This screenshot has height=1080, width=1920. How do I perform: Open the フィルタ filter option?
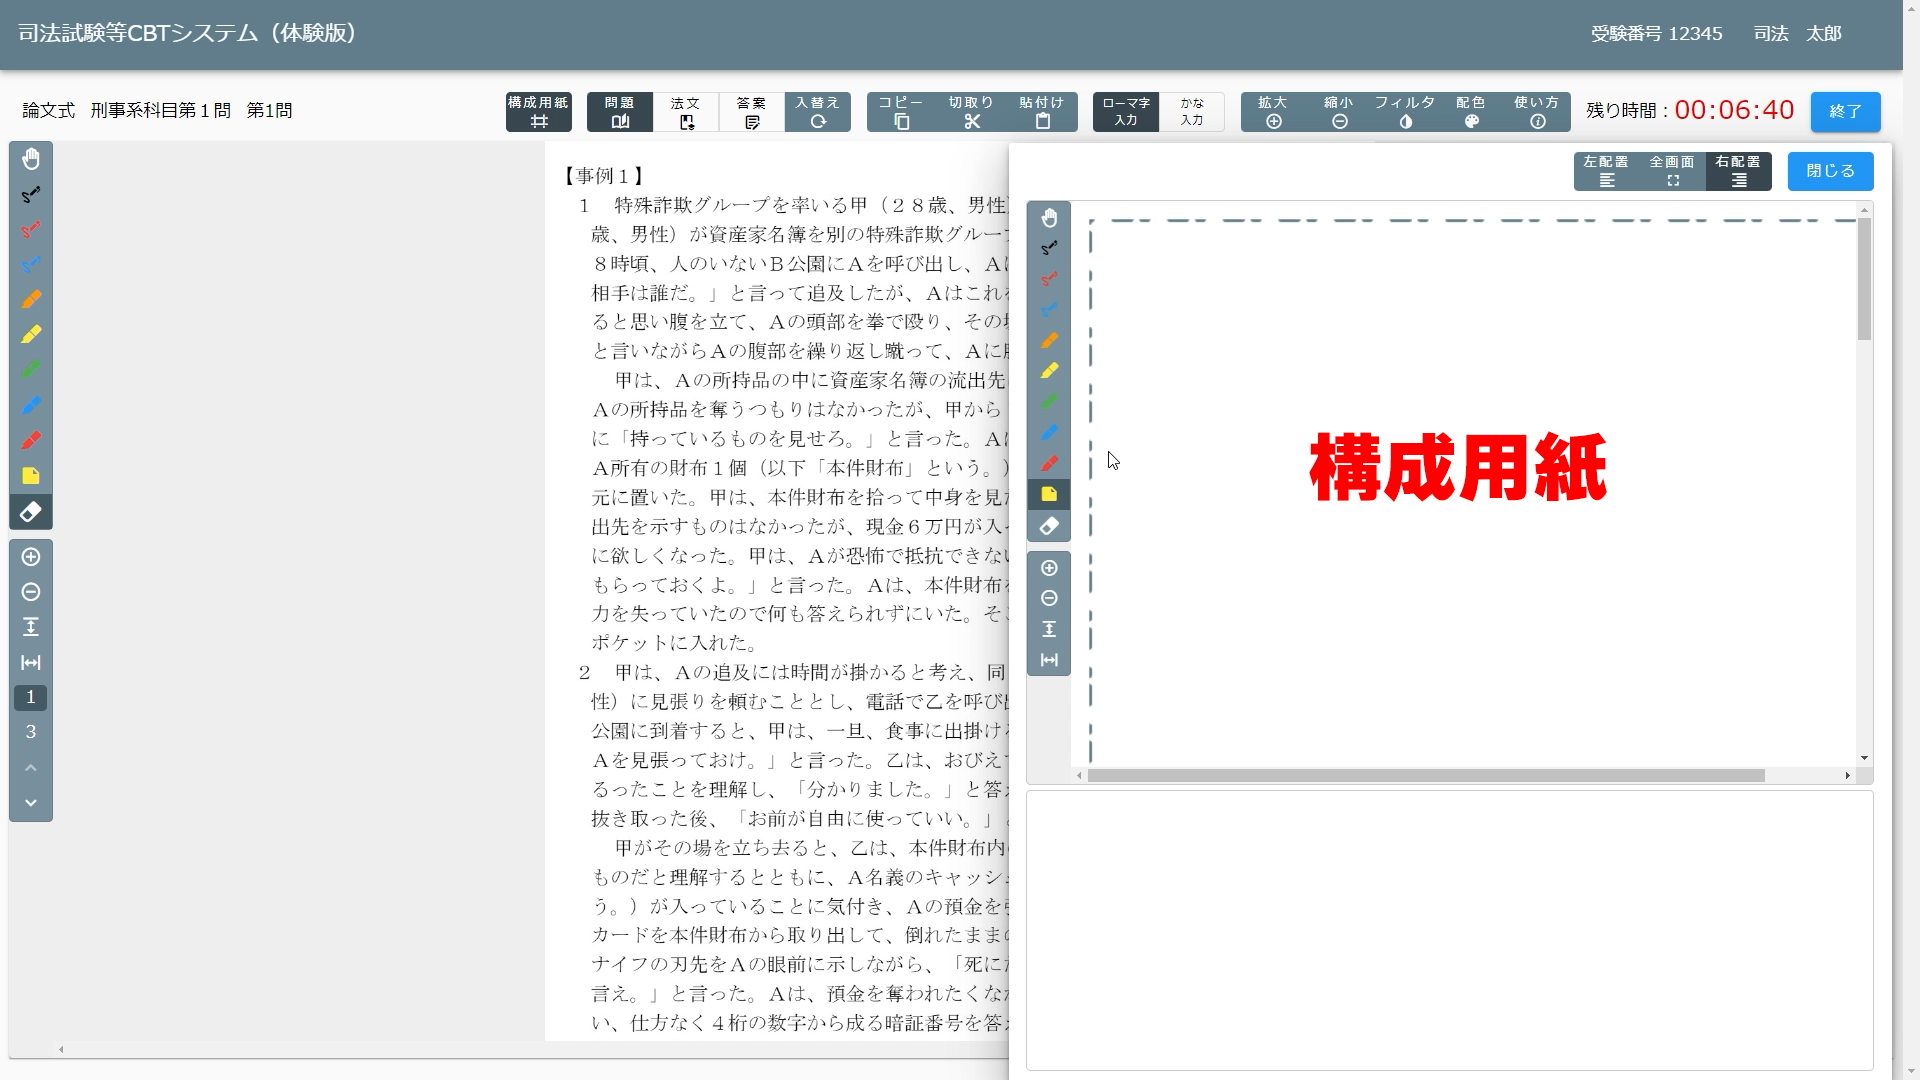point(1405,112)
